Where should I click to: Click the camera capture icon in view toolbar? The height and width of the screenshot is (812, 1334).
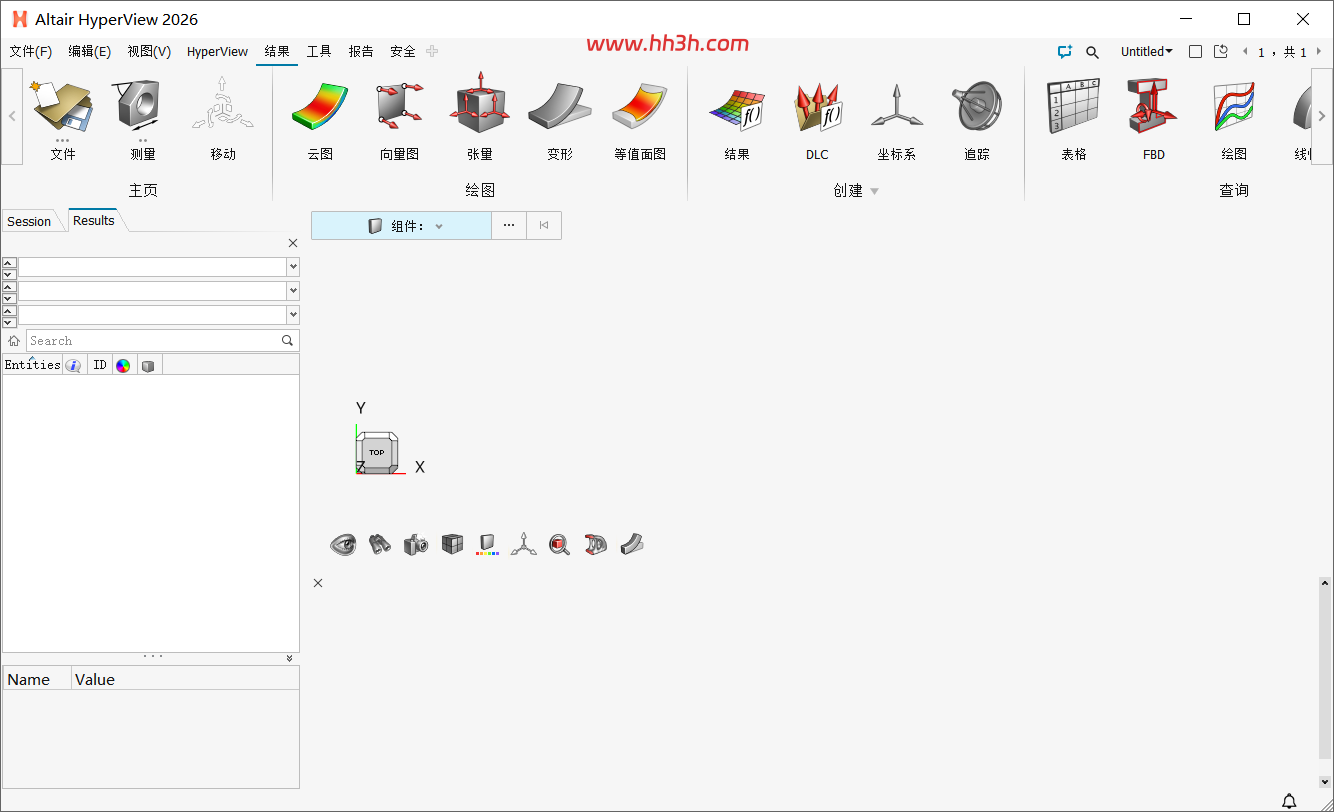(x=416, y=545)
